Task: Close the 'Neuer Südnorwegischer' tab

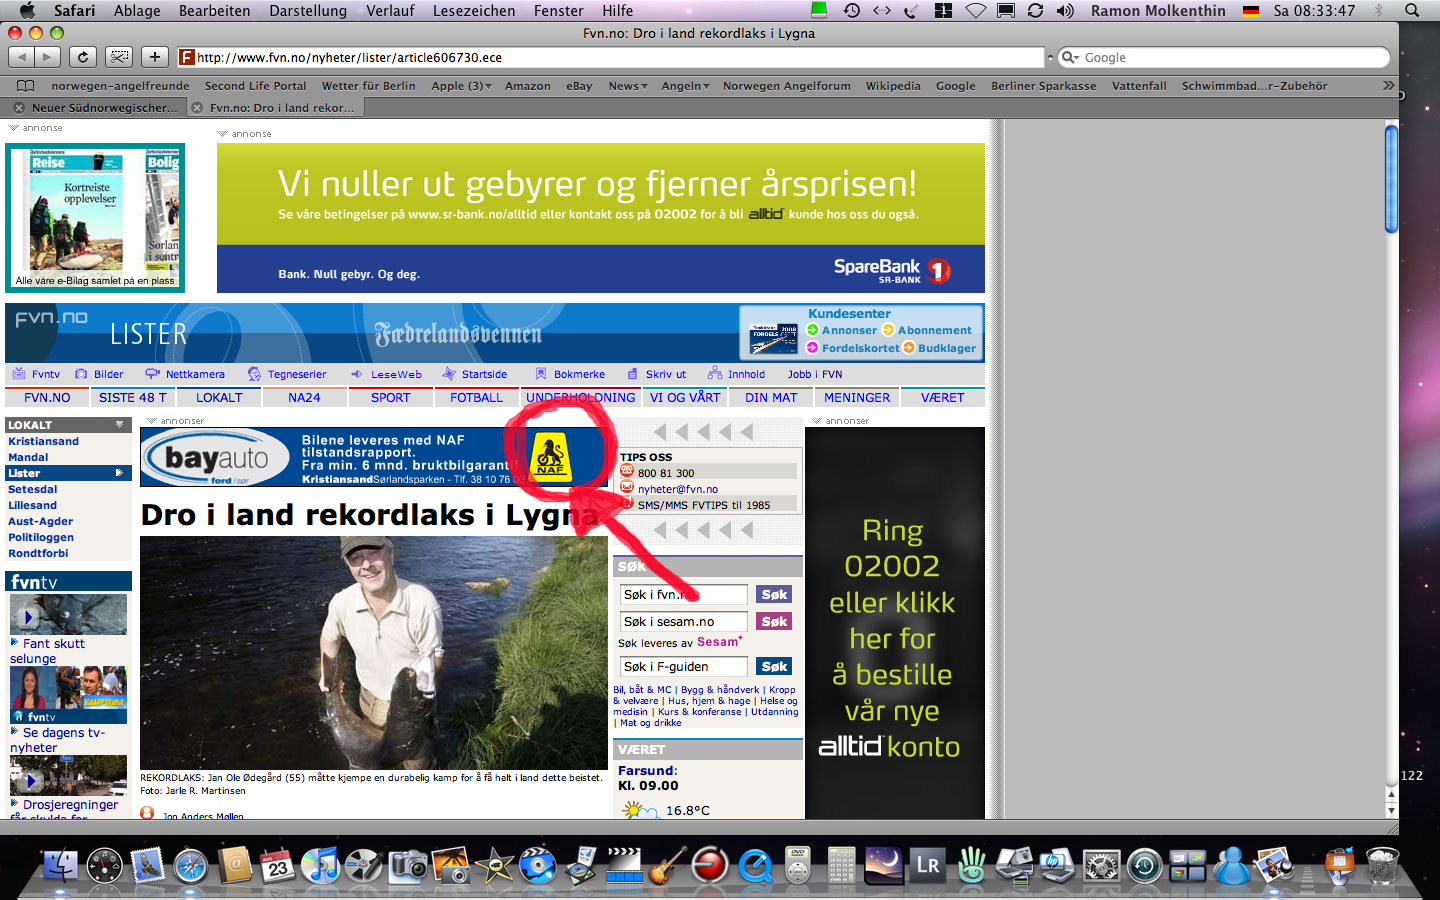Action: (19, 108)
